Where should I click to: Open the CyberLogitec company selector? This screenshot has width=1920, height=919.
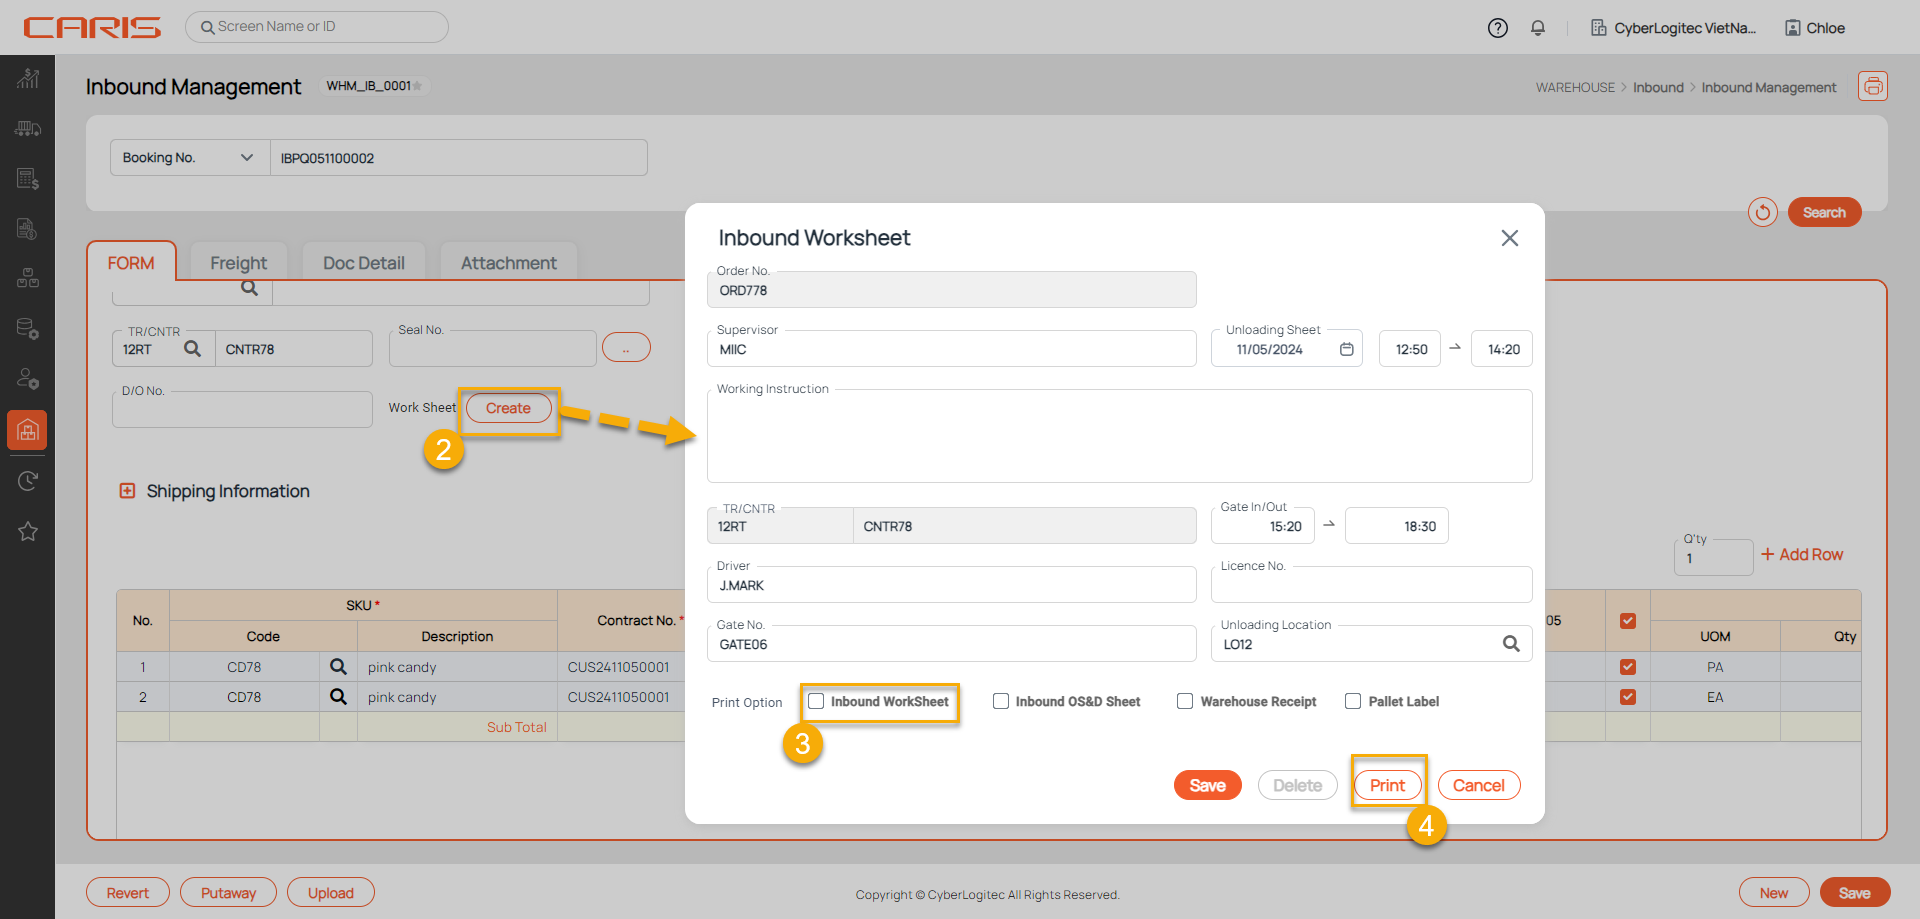1673,28
